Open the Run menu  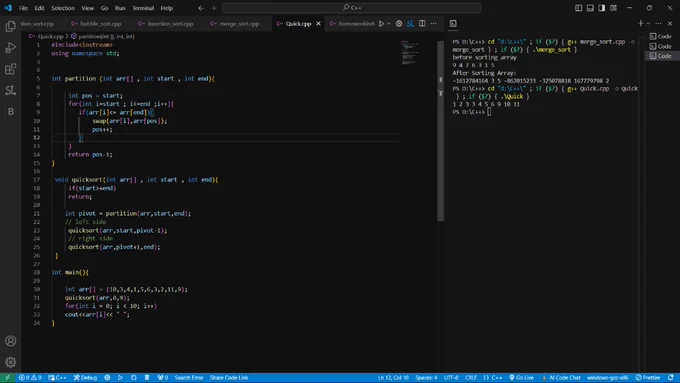coord(120,8)
